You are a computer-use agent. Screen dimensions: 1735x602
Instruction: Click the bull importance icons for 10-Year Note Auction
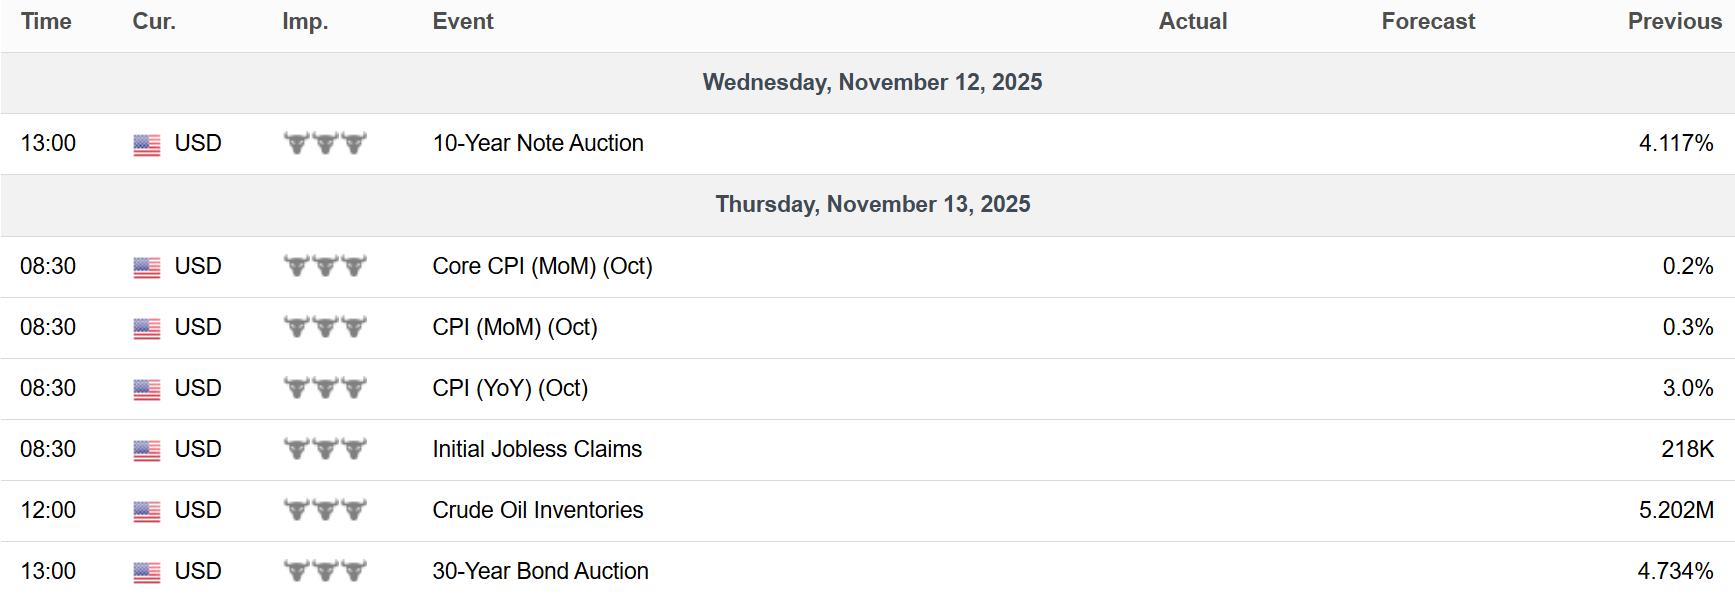pos(325,143)
